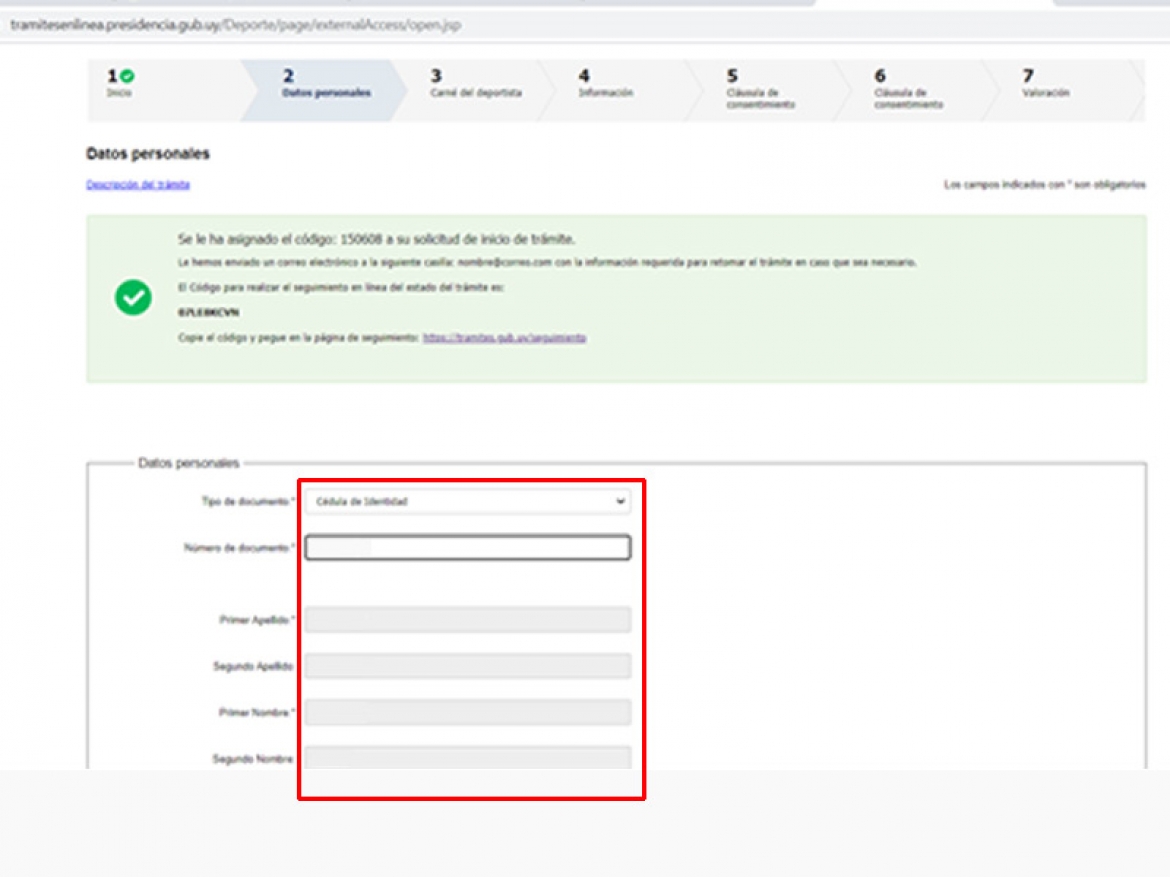Go back to step 1 Inicio
1170x877 pixels.
tap(121, 84)
